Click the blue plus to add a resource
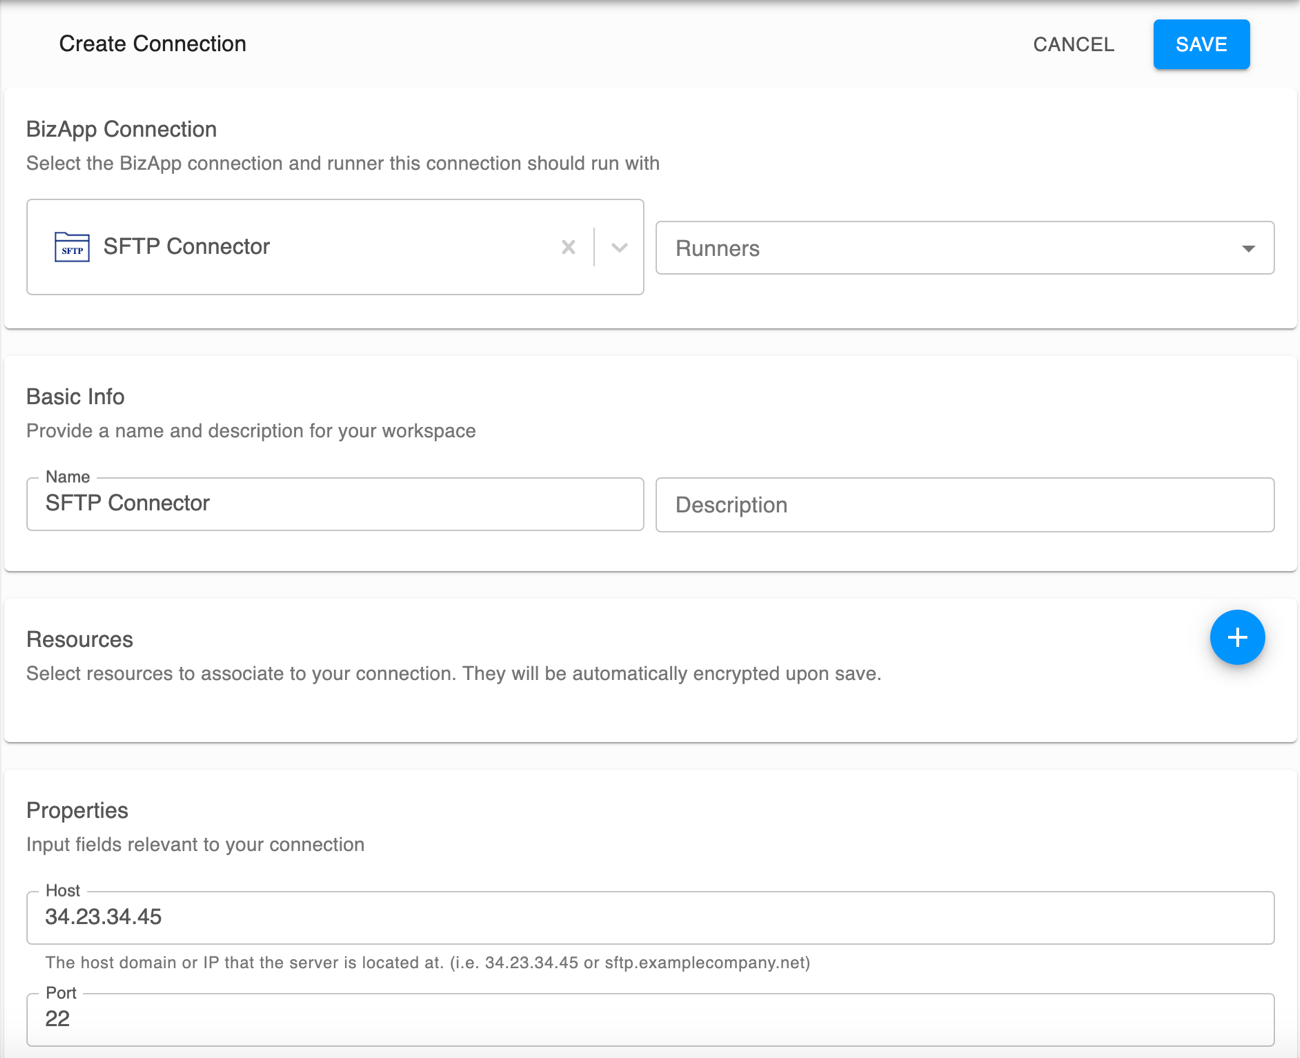Image resolution: width=1300 pixels, height=1058 pixels. tap(1237, 637)
